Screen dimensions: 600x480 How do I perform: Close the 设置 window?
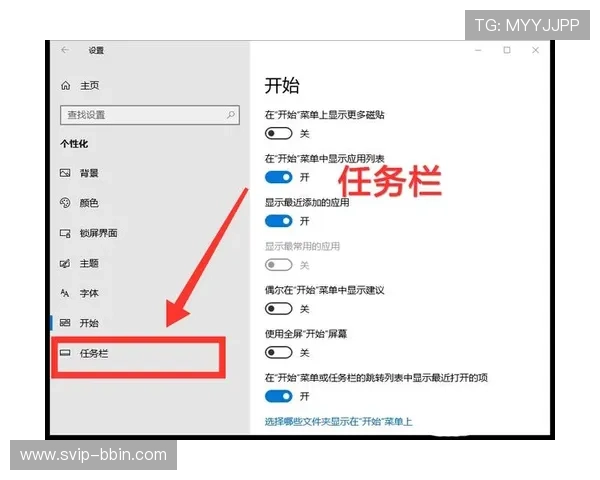[x=535, y=50]
